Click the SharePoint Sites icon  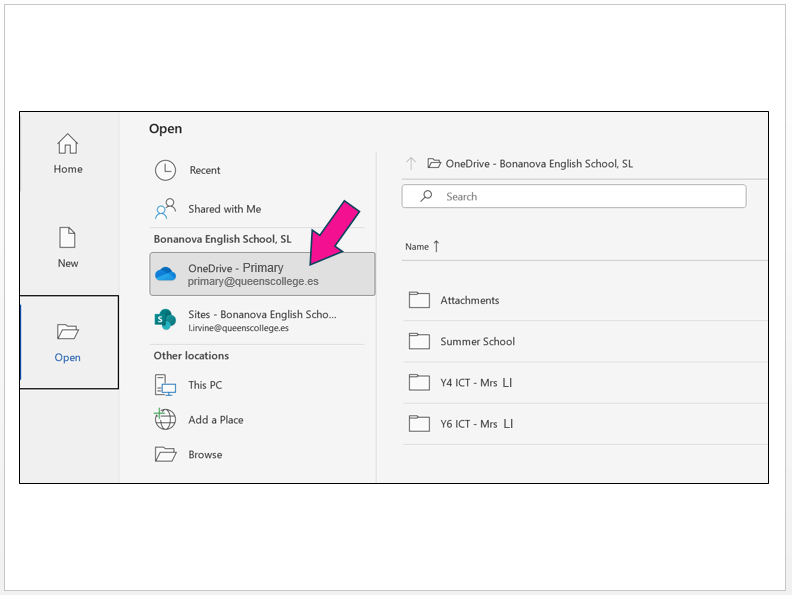click(165, 320)
